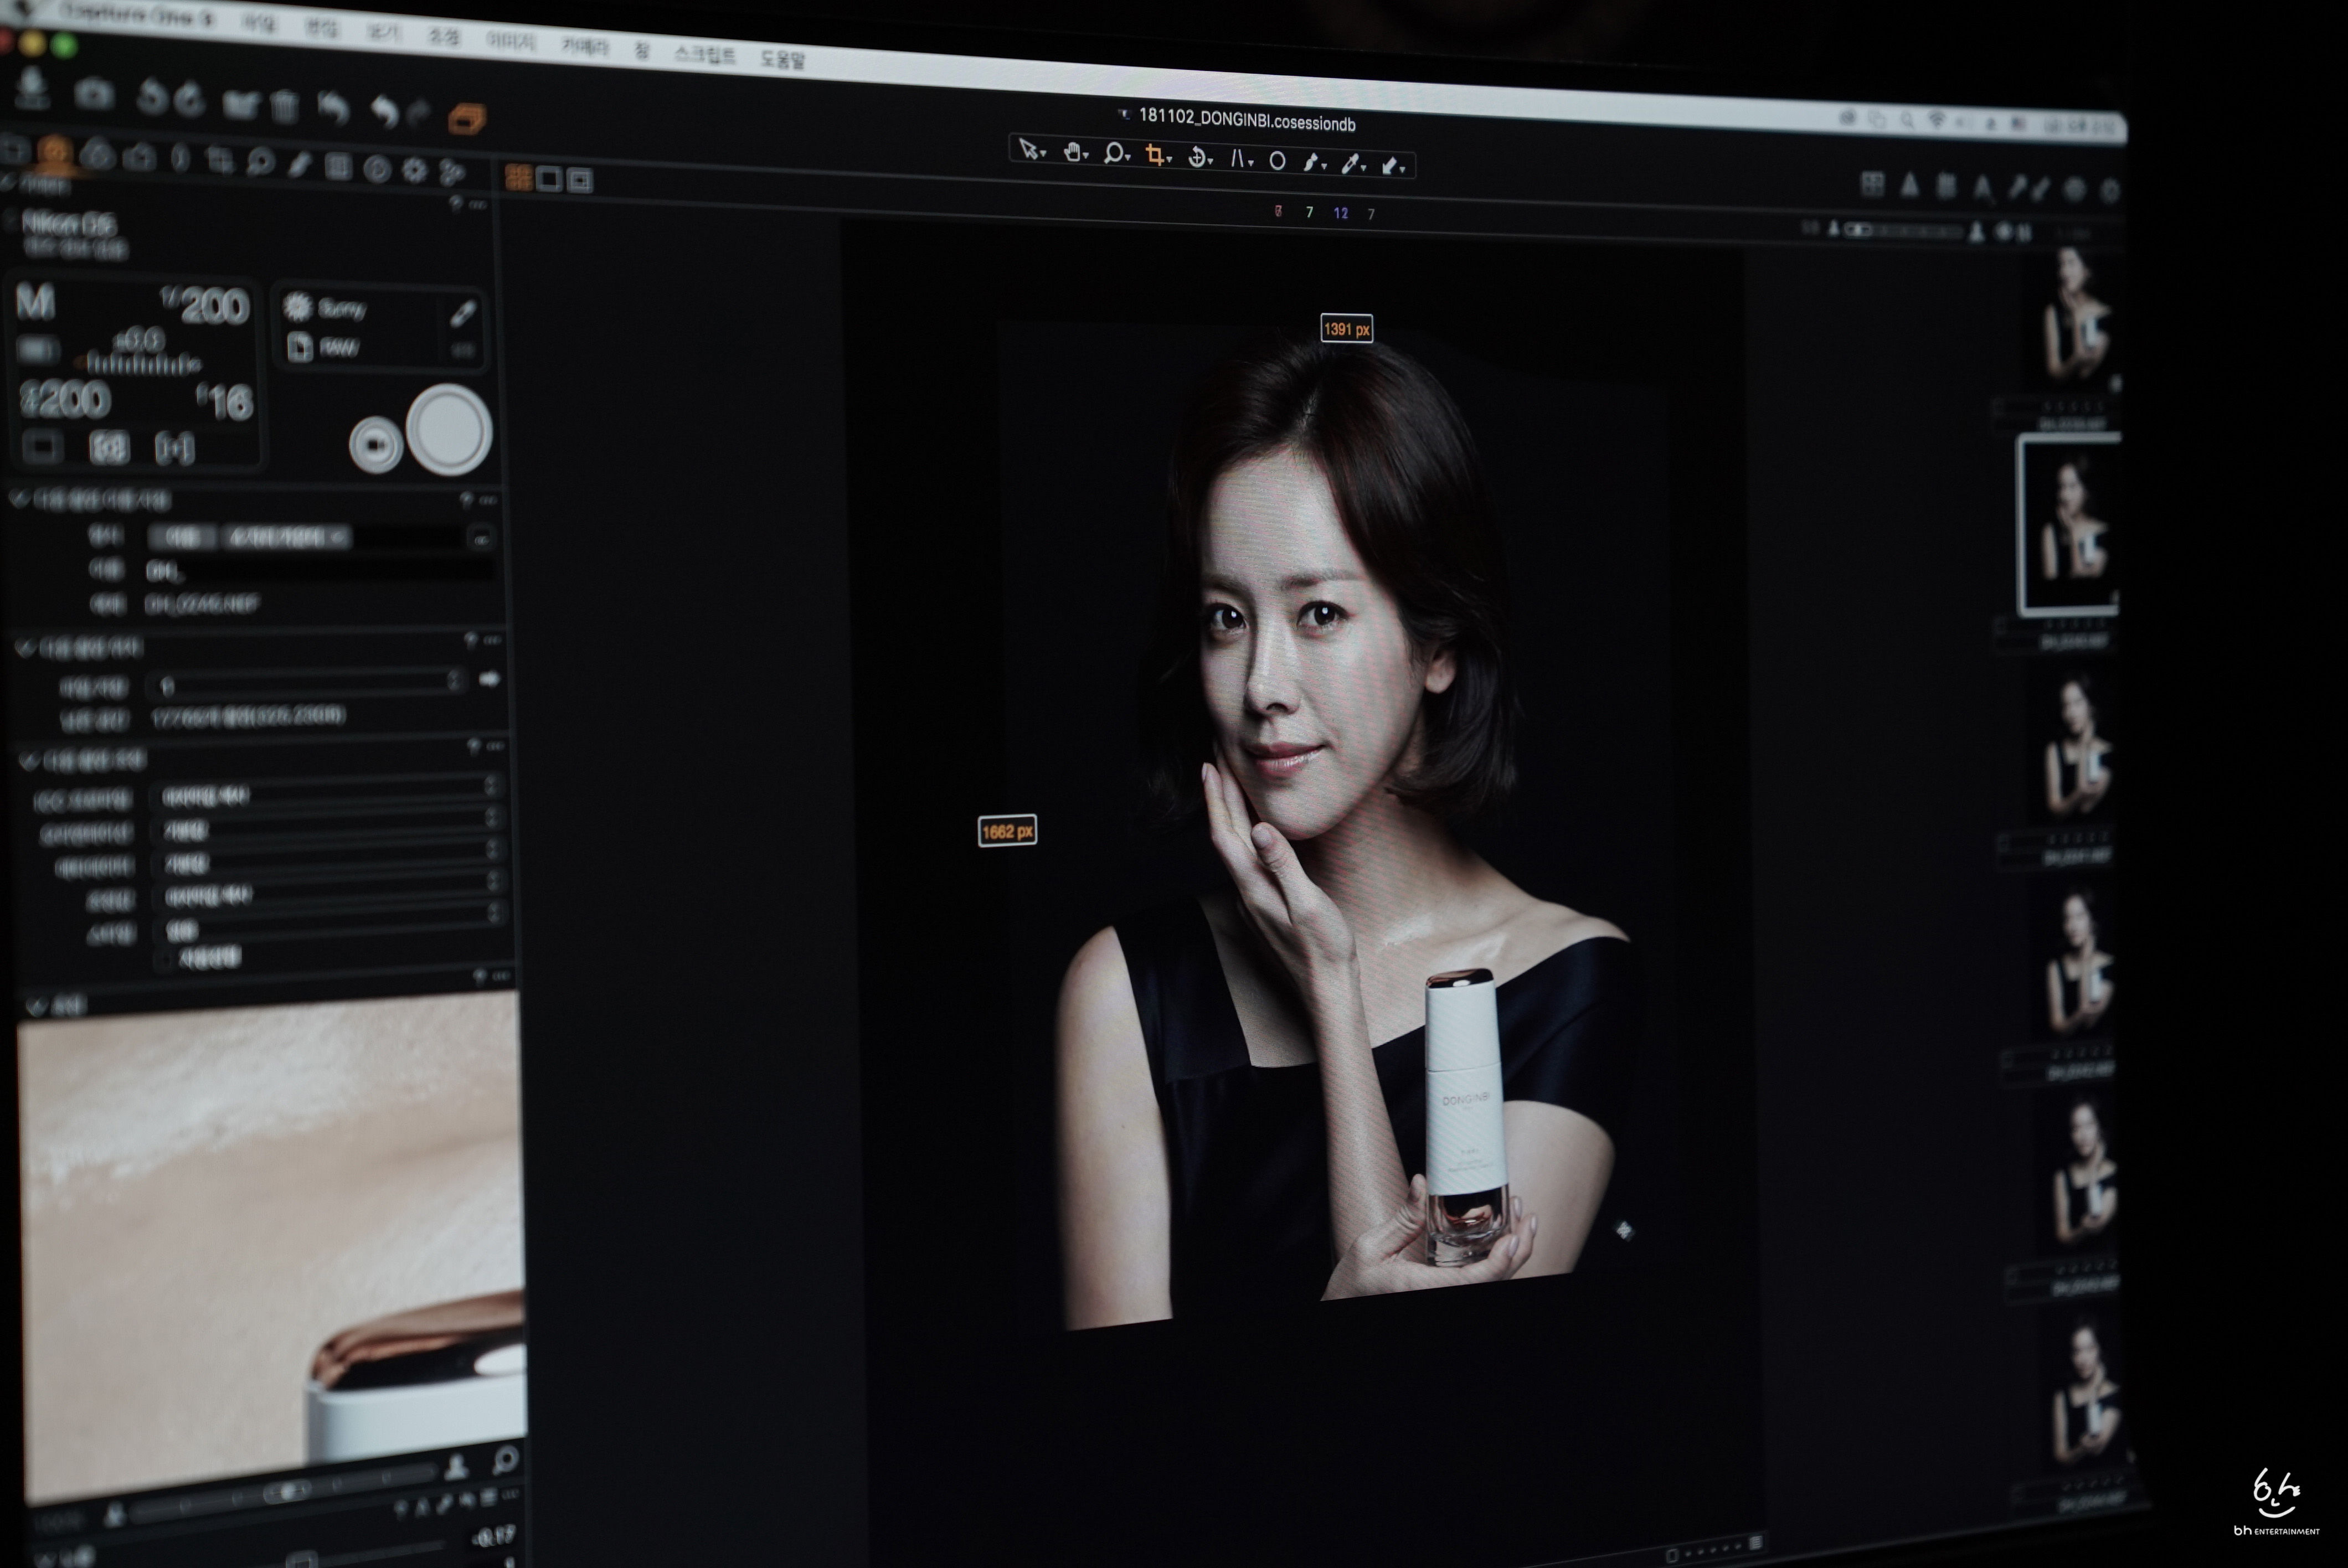Screen dimensions: 2348x1568
Task: Open the magnifier Details tool tab
Action: coord(260,163)
